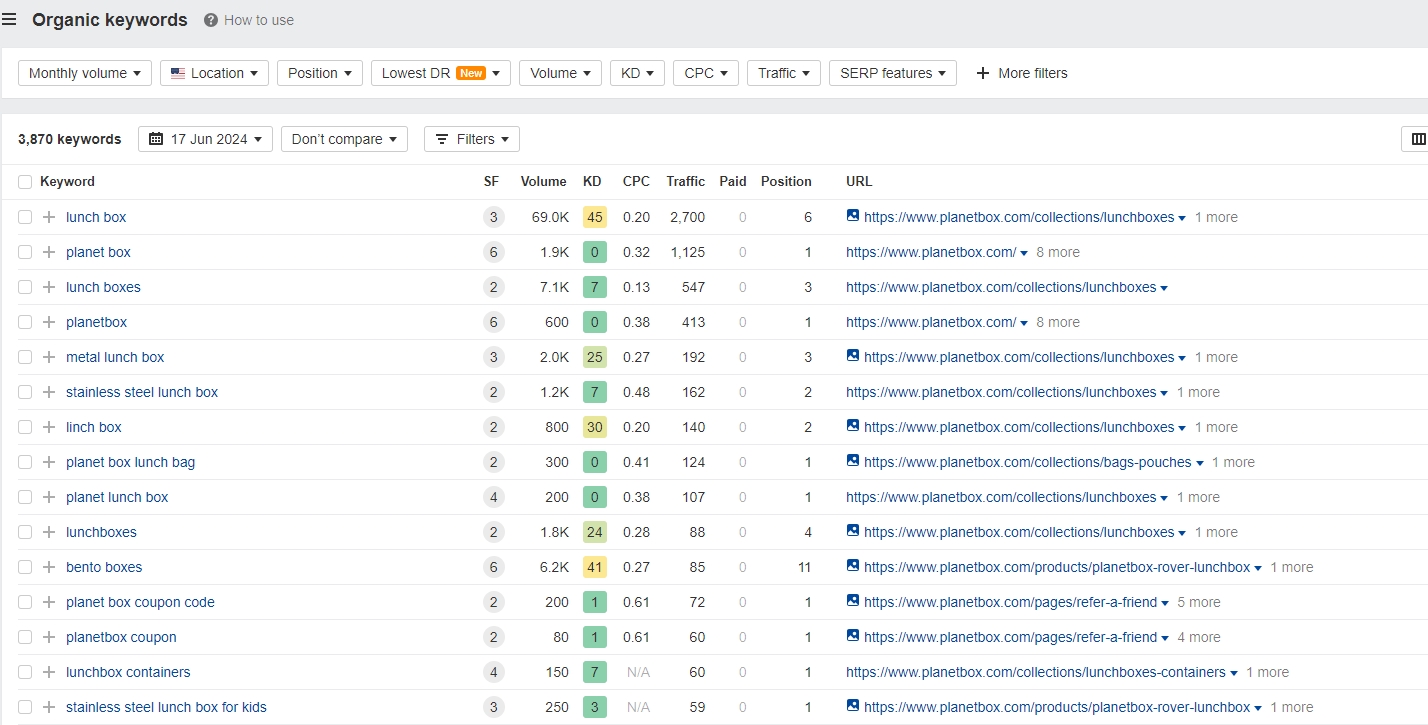Open the Traffic filter dropdown
This screenshot has width=1428, height=725.
(784, 73)
